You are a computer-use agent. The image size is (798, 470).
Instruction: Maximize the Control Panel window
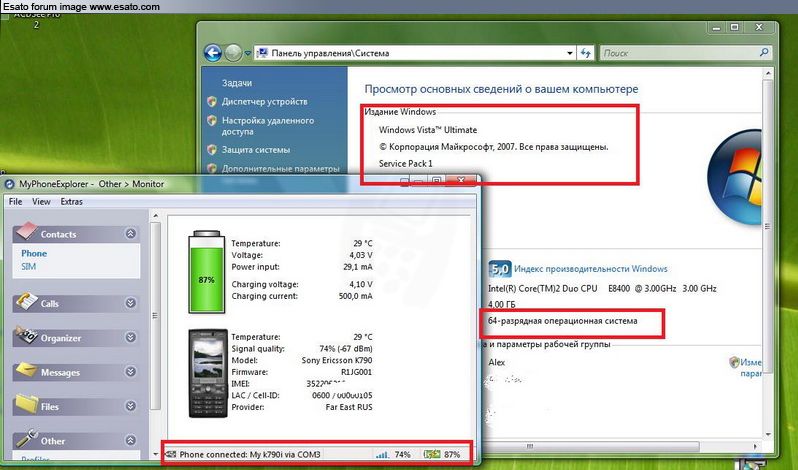point(734,27)
